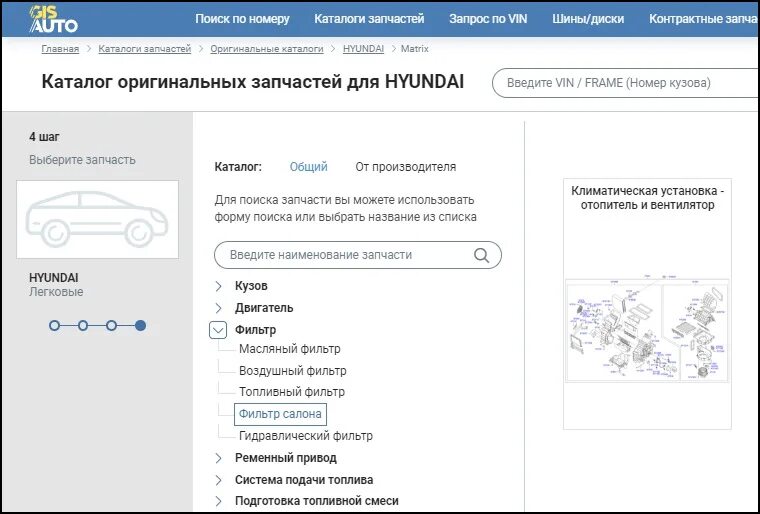
Task: Open Оригинальные каталоги breadcrumb link
Action: pyautogui.click(x=267, y=49)
